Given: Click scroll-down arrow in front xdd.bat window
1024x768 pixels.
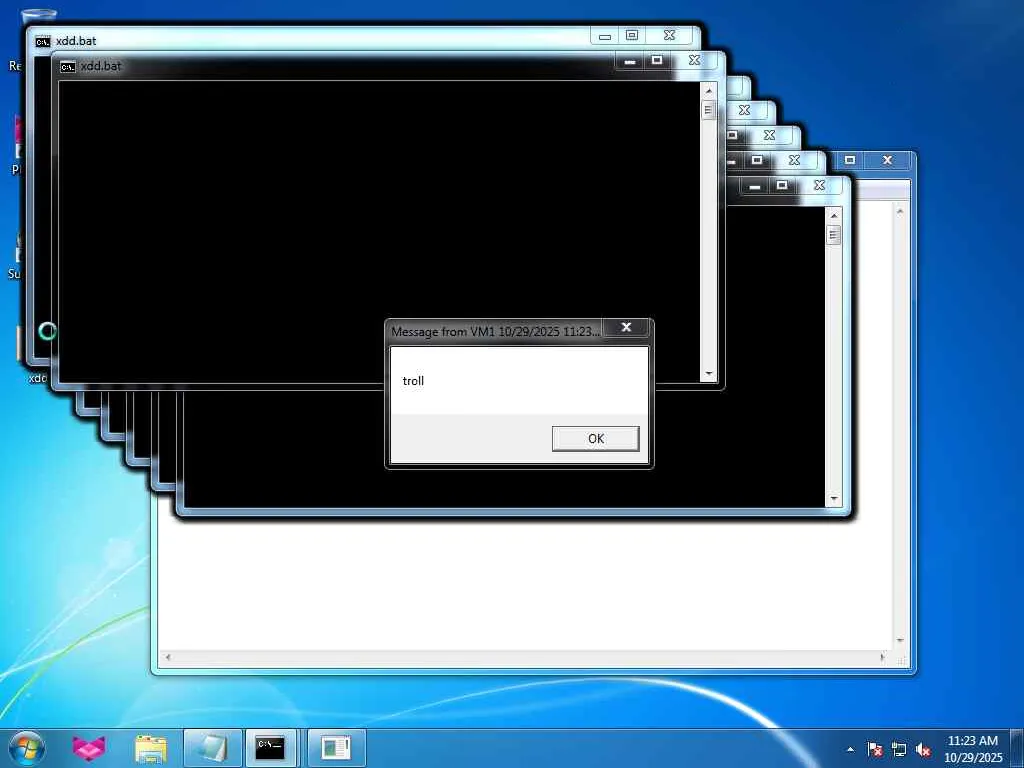Looking at the screenshot, I should [709, 374].
